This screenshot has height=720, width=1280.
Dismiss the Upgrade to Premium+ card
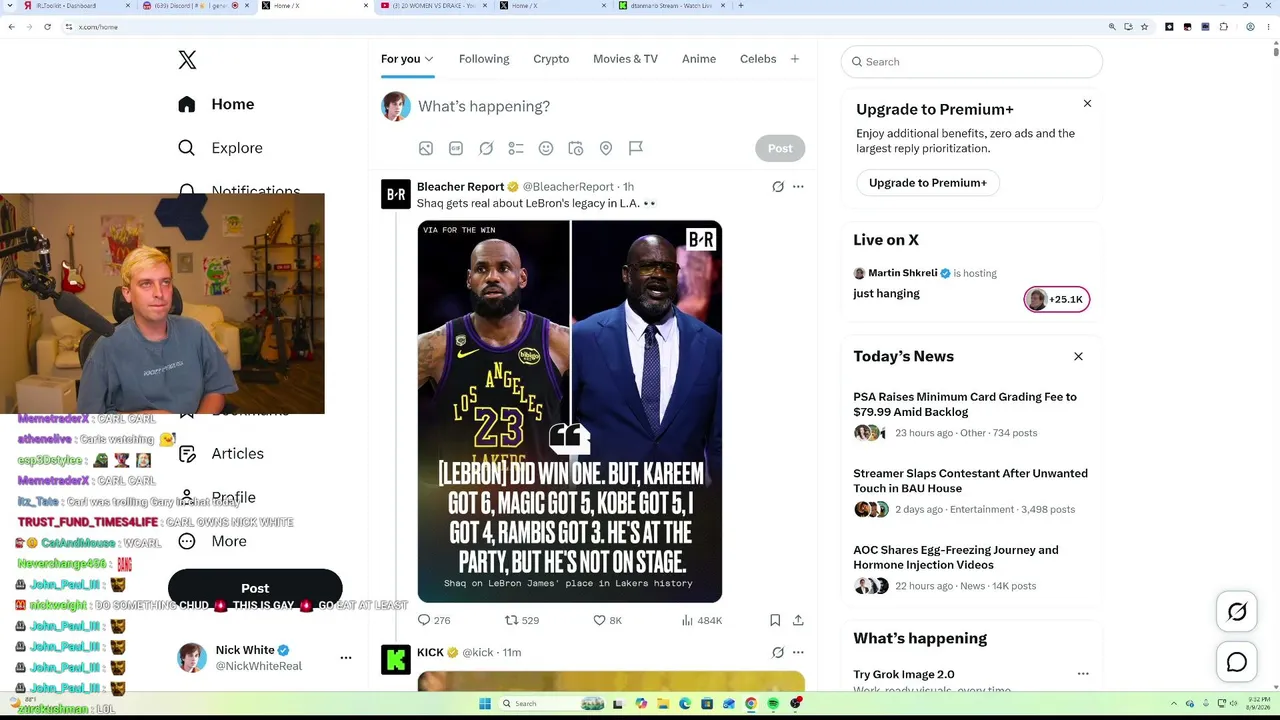[1087, 103]
